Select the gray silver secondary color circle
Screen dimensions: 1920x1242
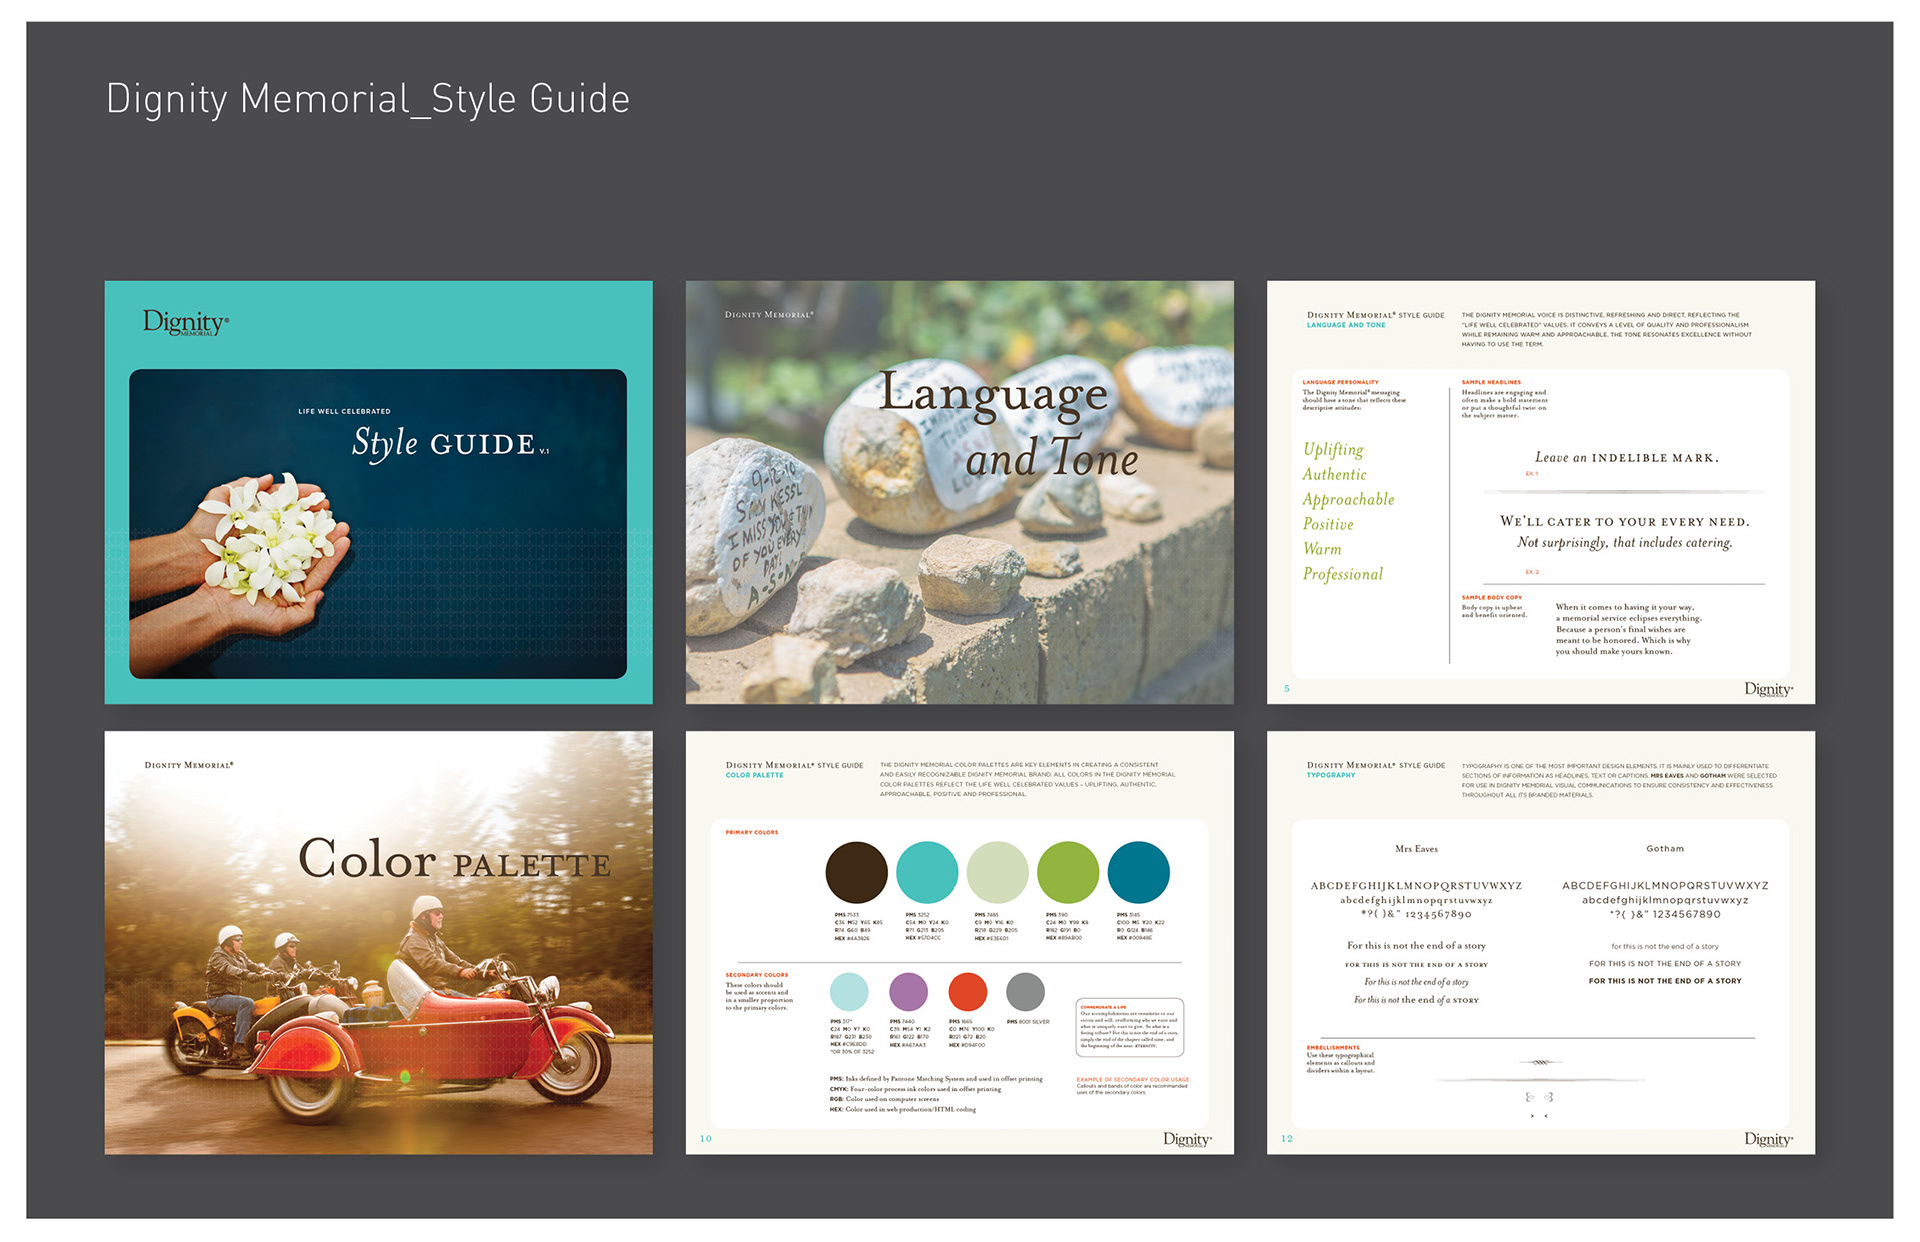[x=1025, y=992]
